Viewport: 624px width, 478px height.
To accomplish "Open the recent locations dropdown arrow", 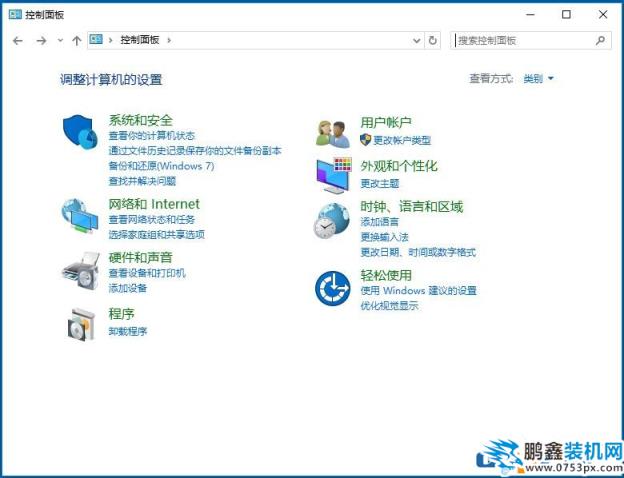I will [x=60, y=40].
